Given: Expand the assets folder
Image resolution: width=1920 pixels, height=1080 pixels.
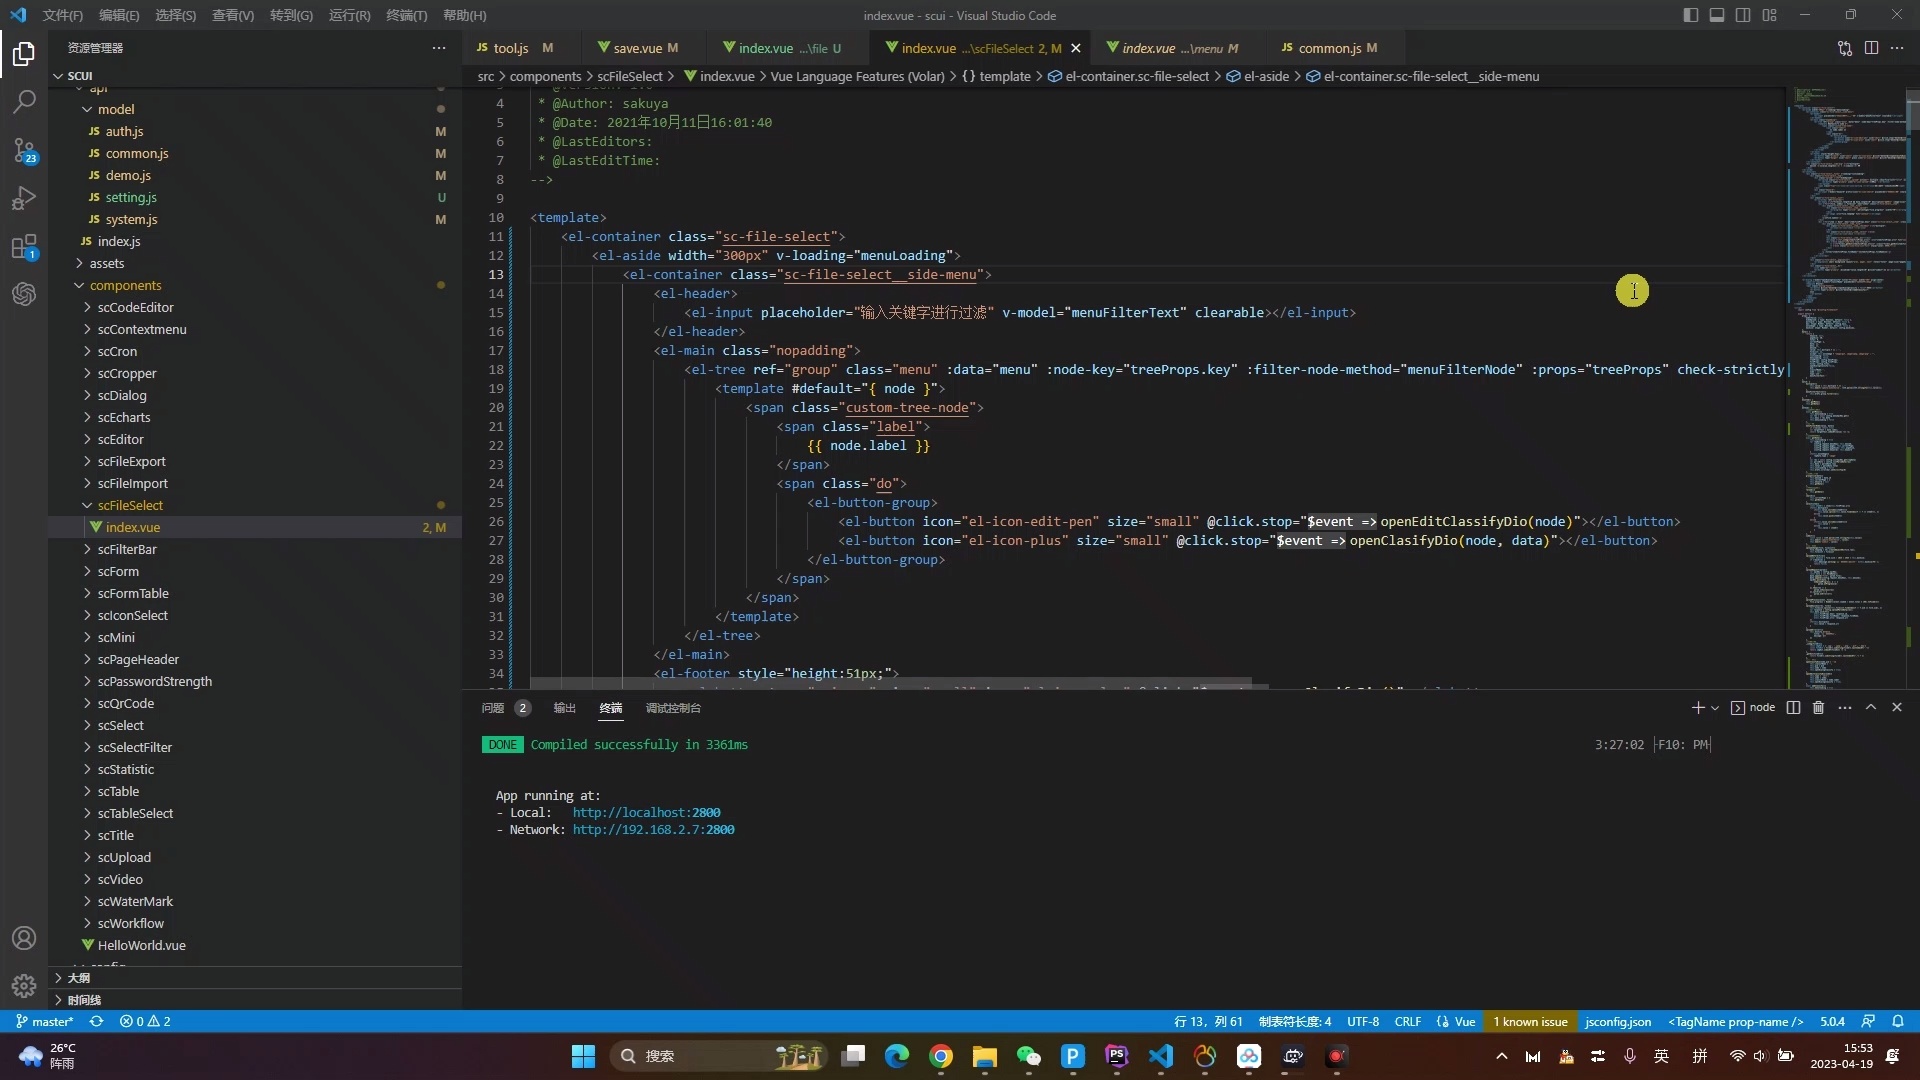Looking at the screenshot, I should tap(107, 263).
